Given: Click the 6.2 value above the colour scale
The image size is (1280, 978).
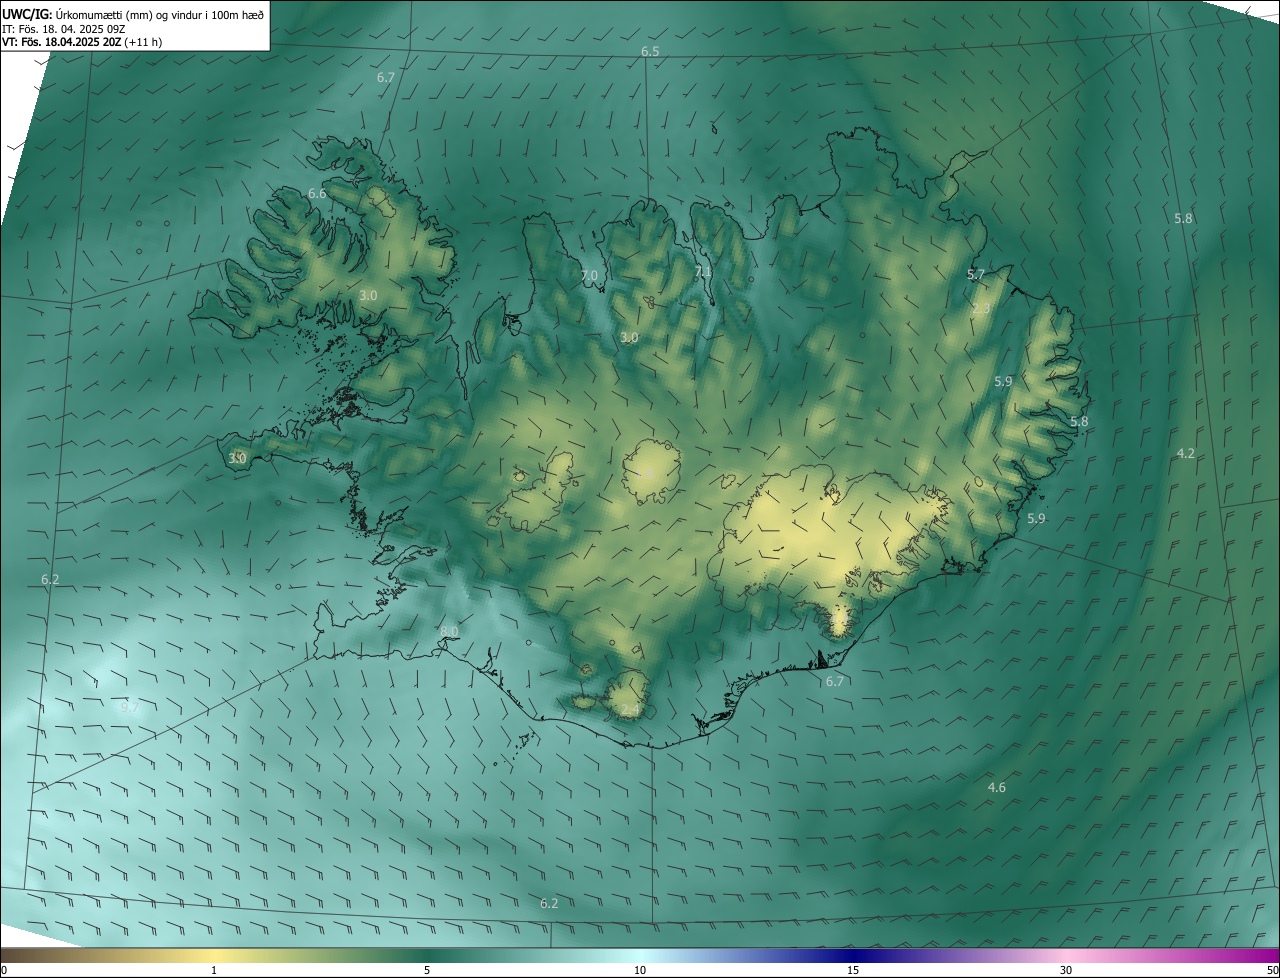Looking at the screenshot, I should [x=549, y=903].
